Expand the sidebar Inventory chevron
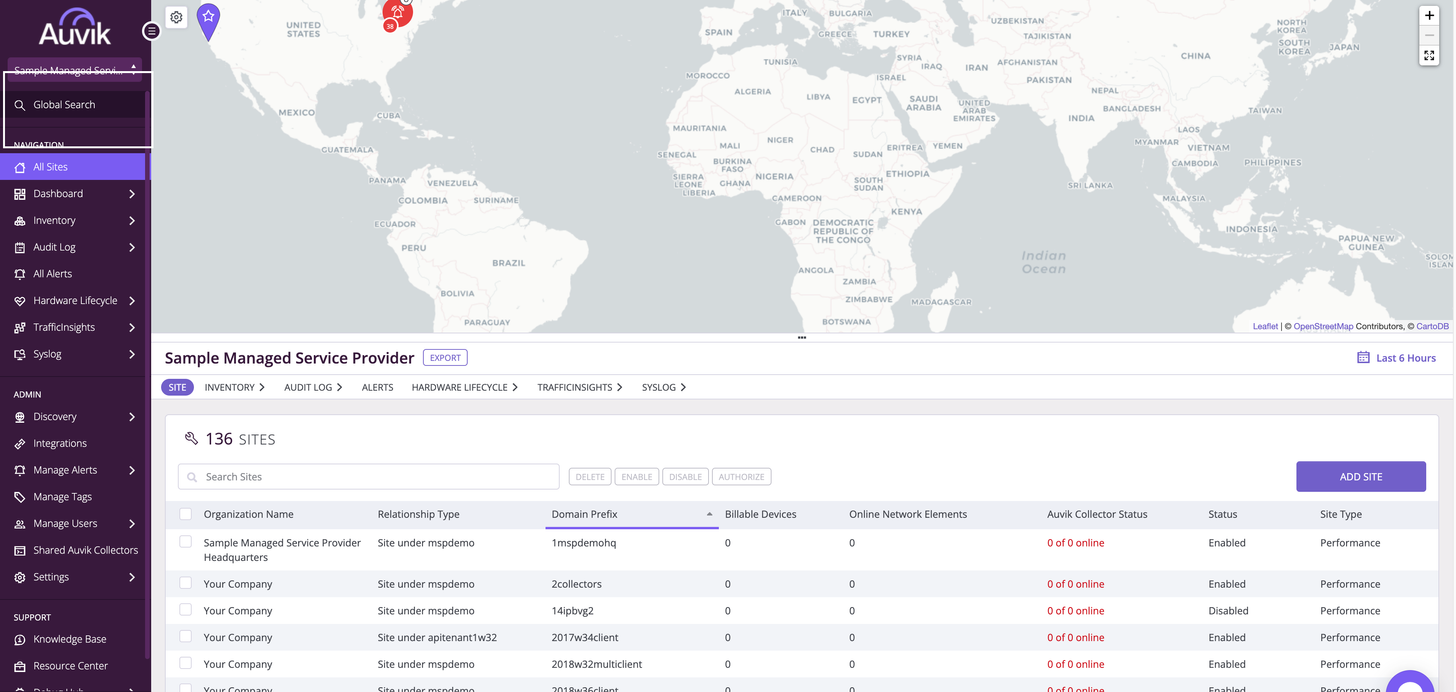 pos(132,221)
